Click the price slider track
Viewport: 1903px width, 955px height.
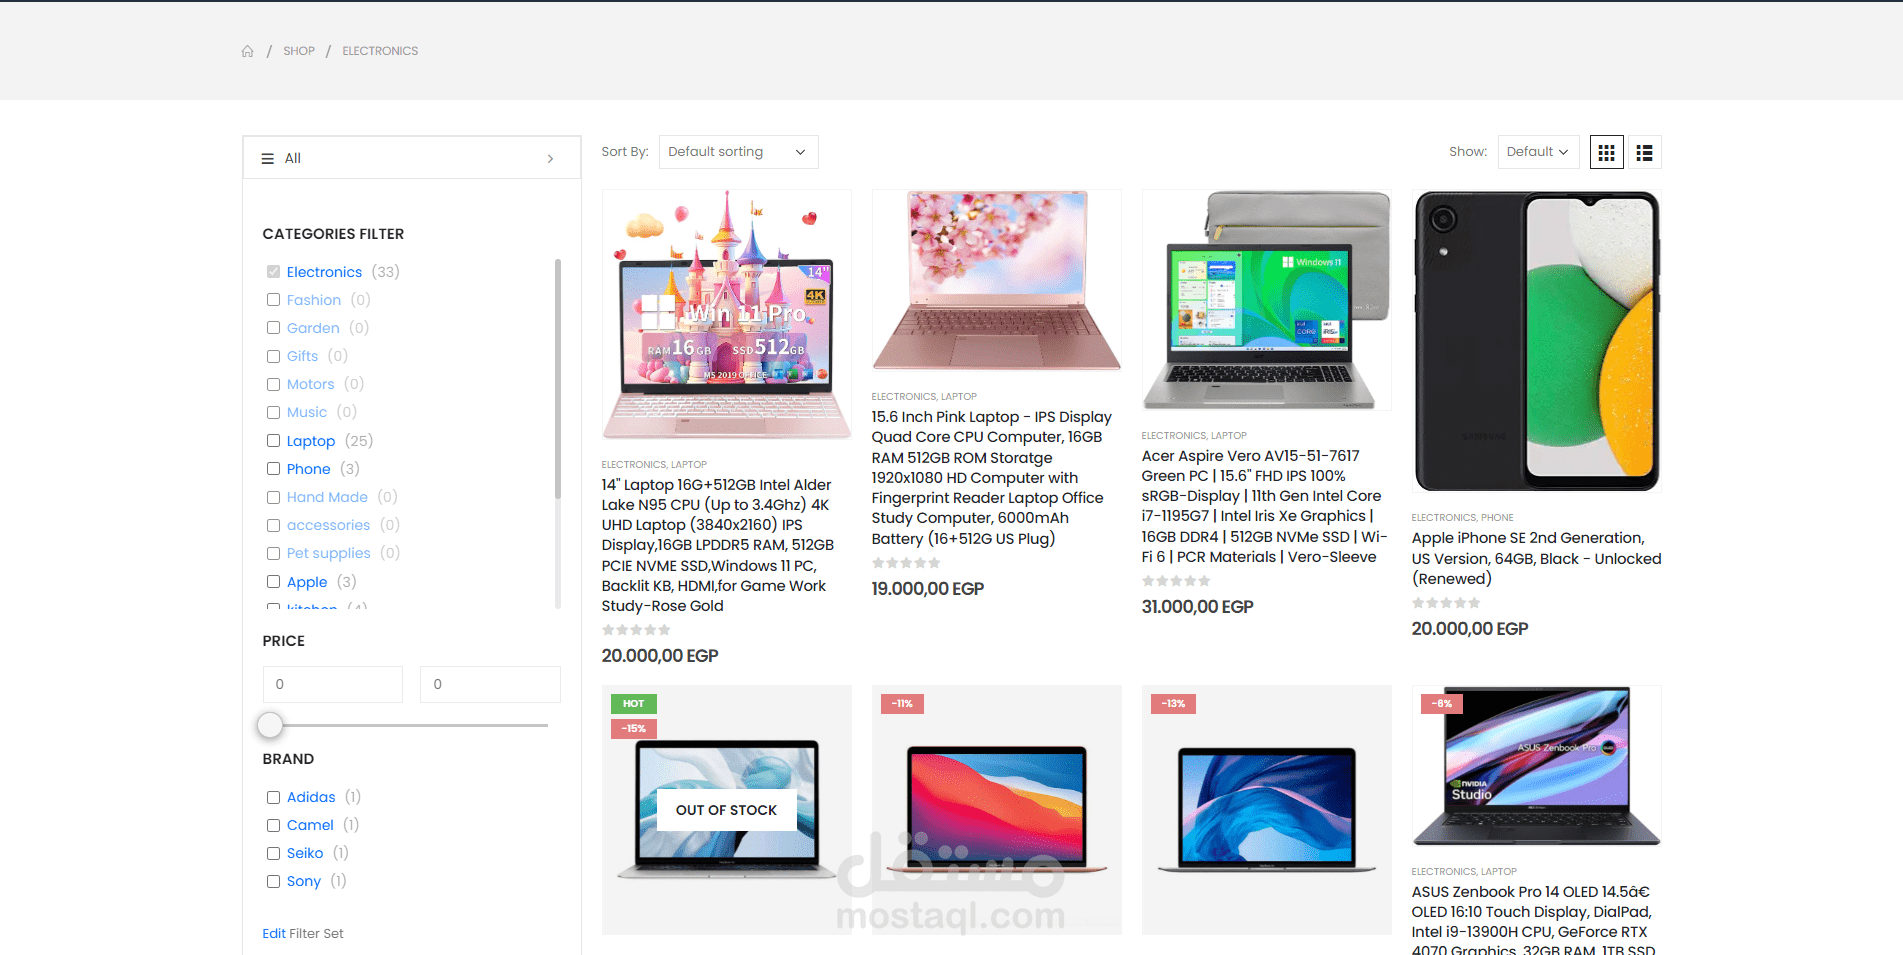pos(410,725)
